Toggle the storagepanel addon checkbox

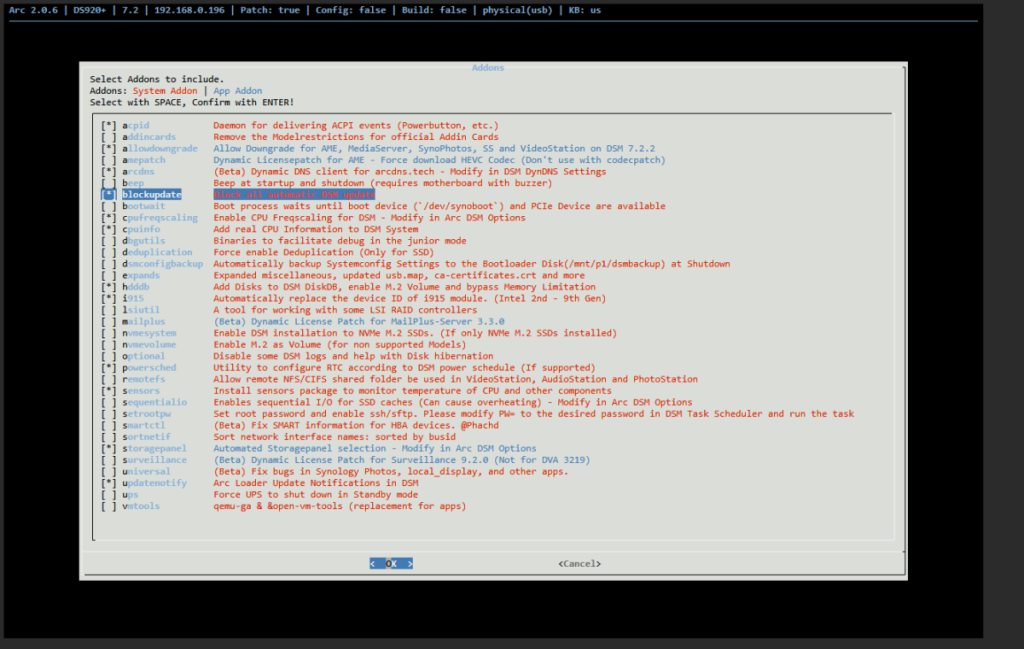tap(108, 448)
